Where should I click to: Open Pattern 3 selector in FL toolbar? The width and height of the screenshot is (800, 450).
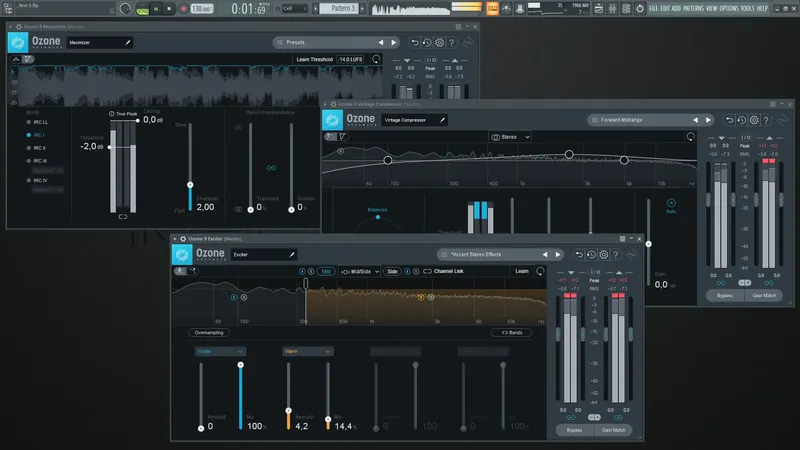(x=341, y=9)
